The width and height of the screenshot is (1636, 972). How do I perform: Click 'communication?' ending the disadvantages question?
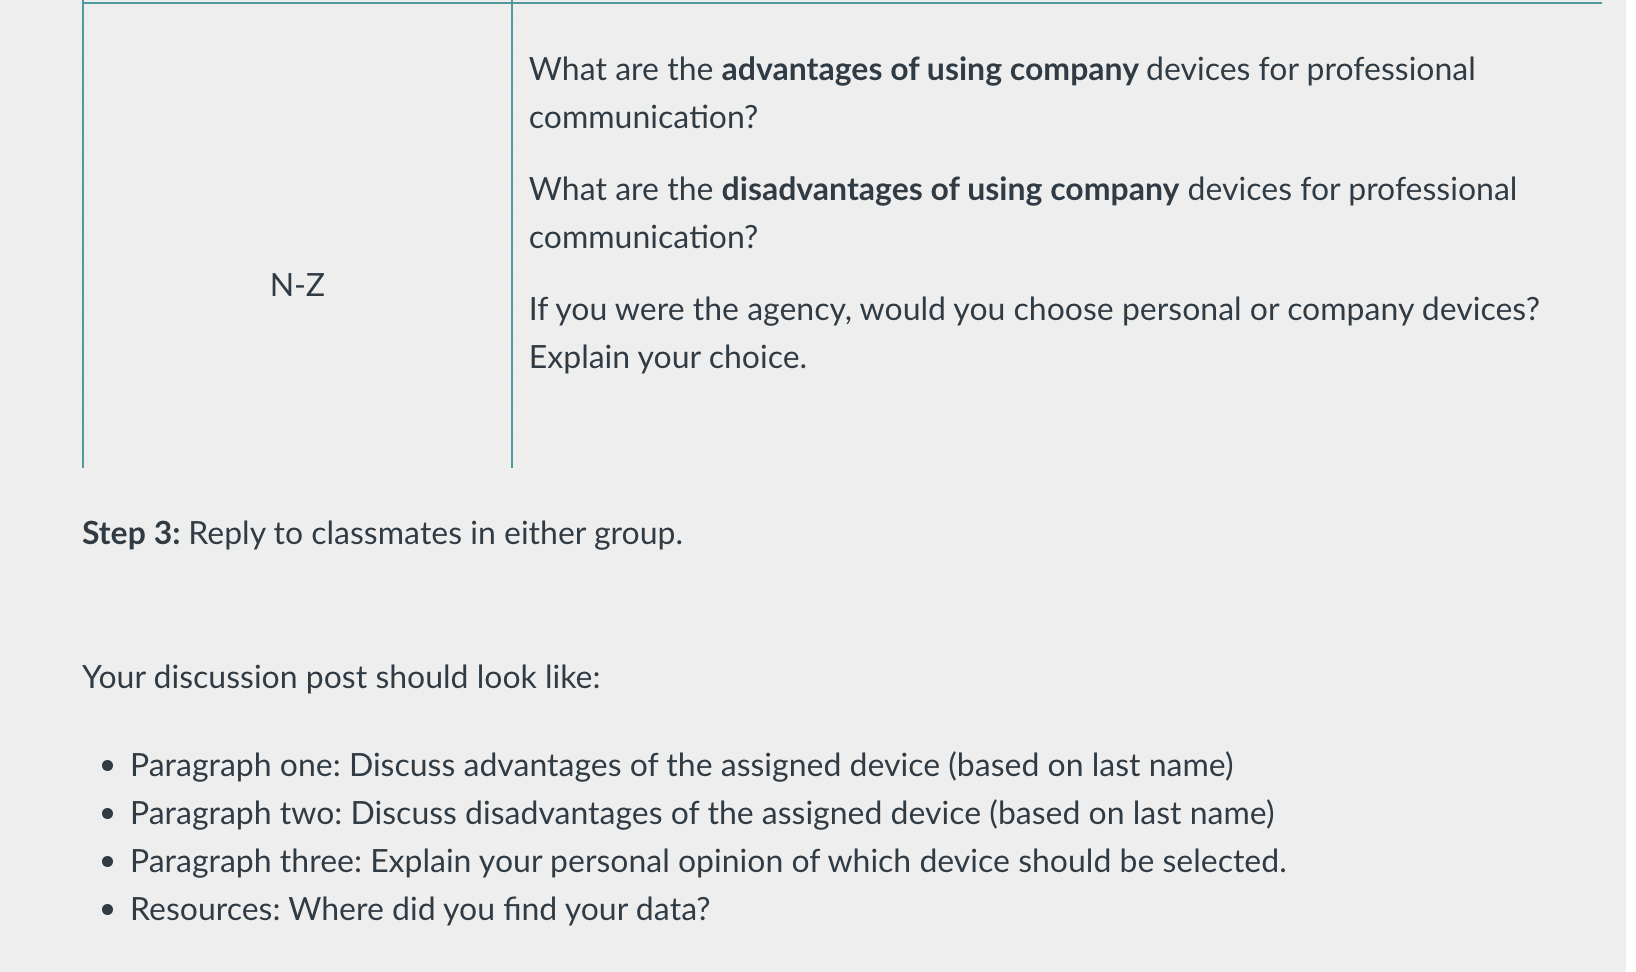(643, 237)
